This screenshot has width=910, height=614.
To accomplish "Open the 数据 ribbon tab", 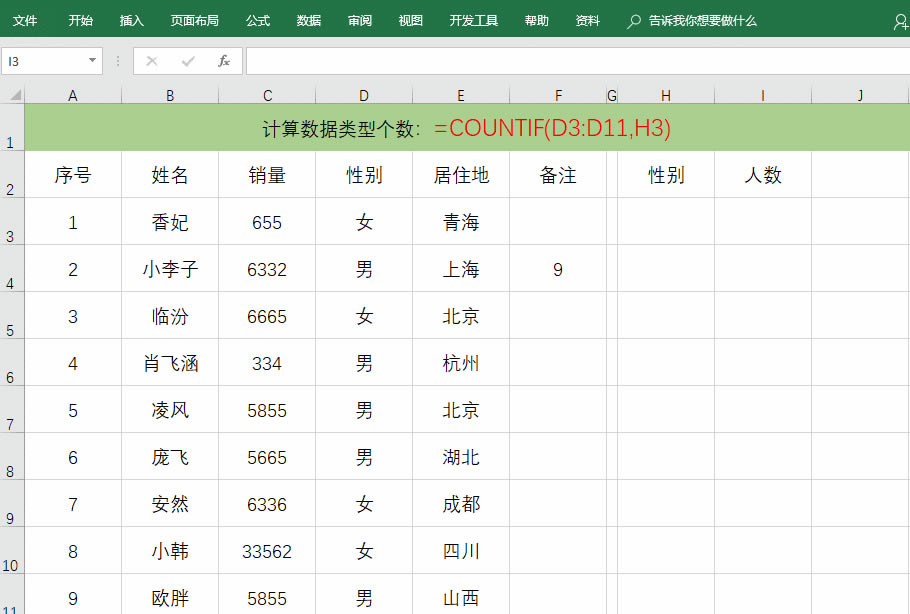I will pos(309,21).
